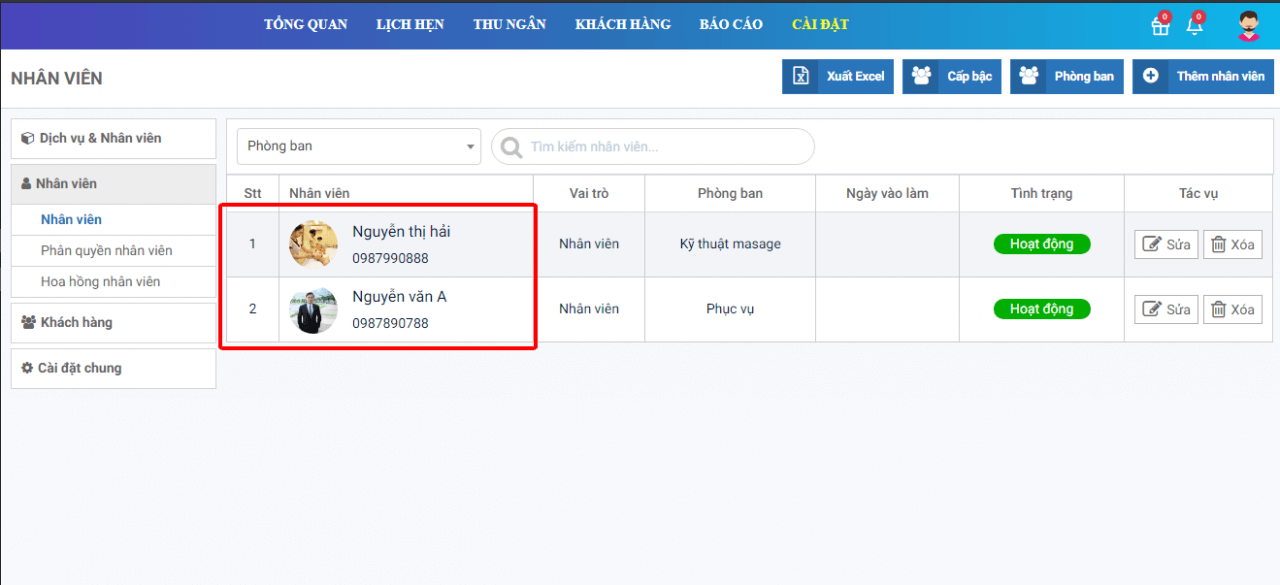Toggle Hoạt động status for Nguyễn thị hải
This screenshot has height=585, width=1280.
1041,244
